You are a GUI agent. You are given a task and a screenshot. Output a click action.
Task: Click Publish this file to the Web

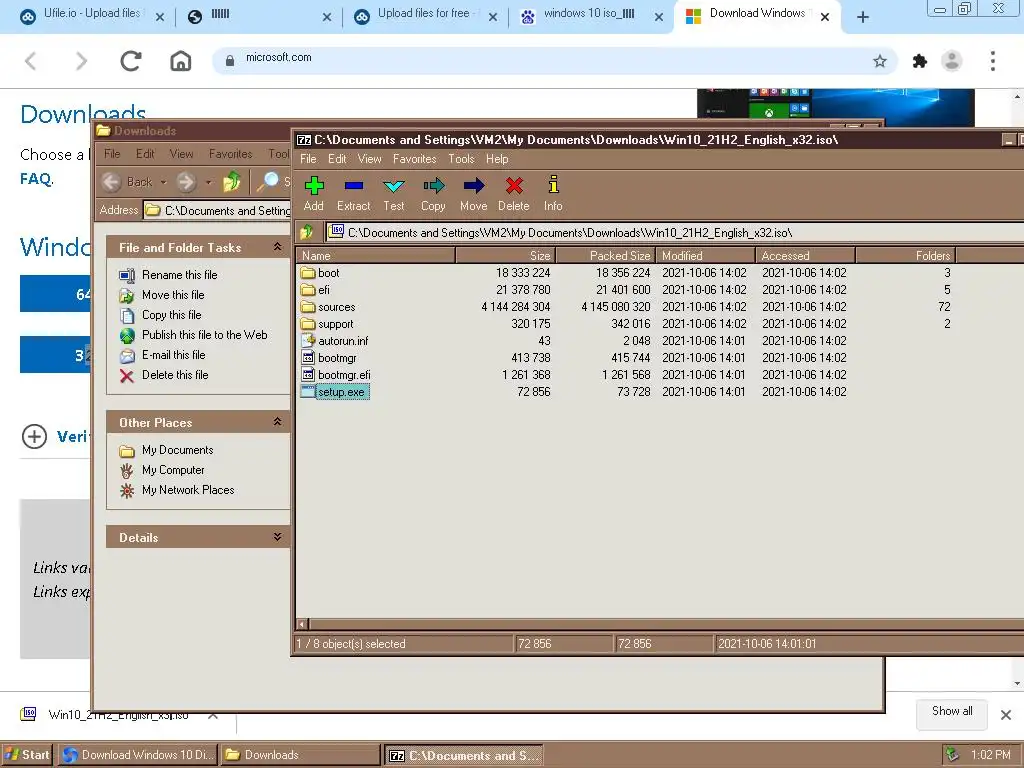(204, 335)
